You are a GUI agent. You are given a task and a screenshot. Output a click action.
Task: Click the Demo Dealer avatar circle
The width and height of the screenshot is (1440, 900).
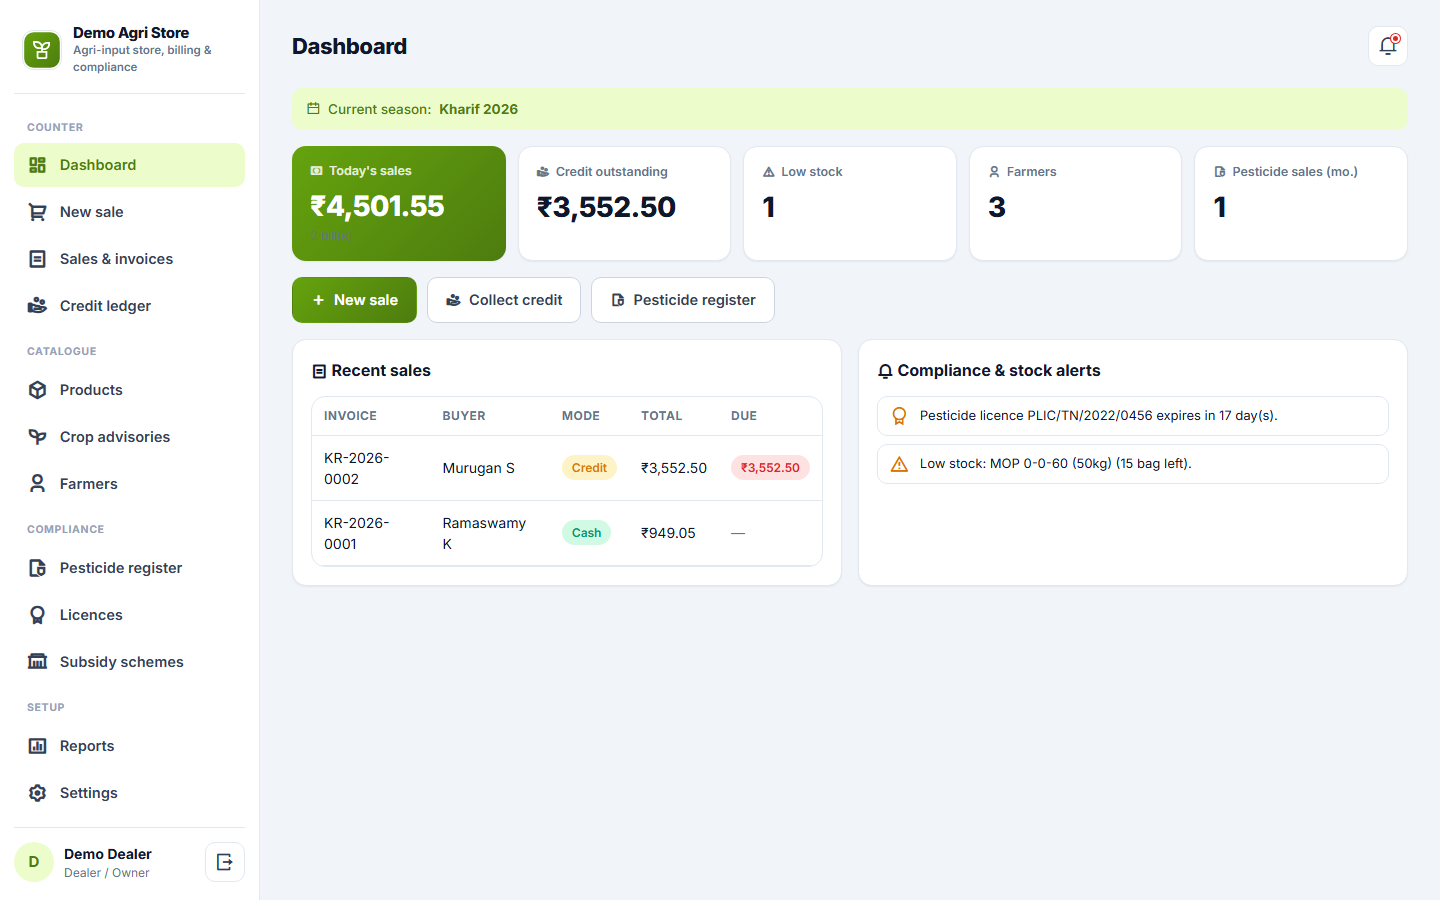(34, 862)
